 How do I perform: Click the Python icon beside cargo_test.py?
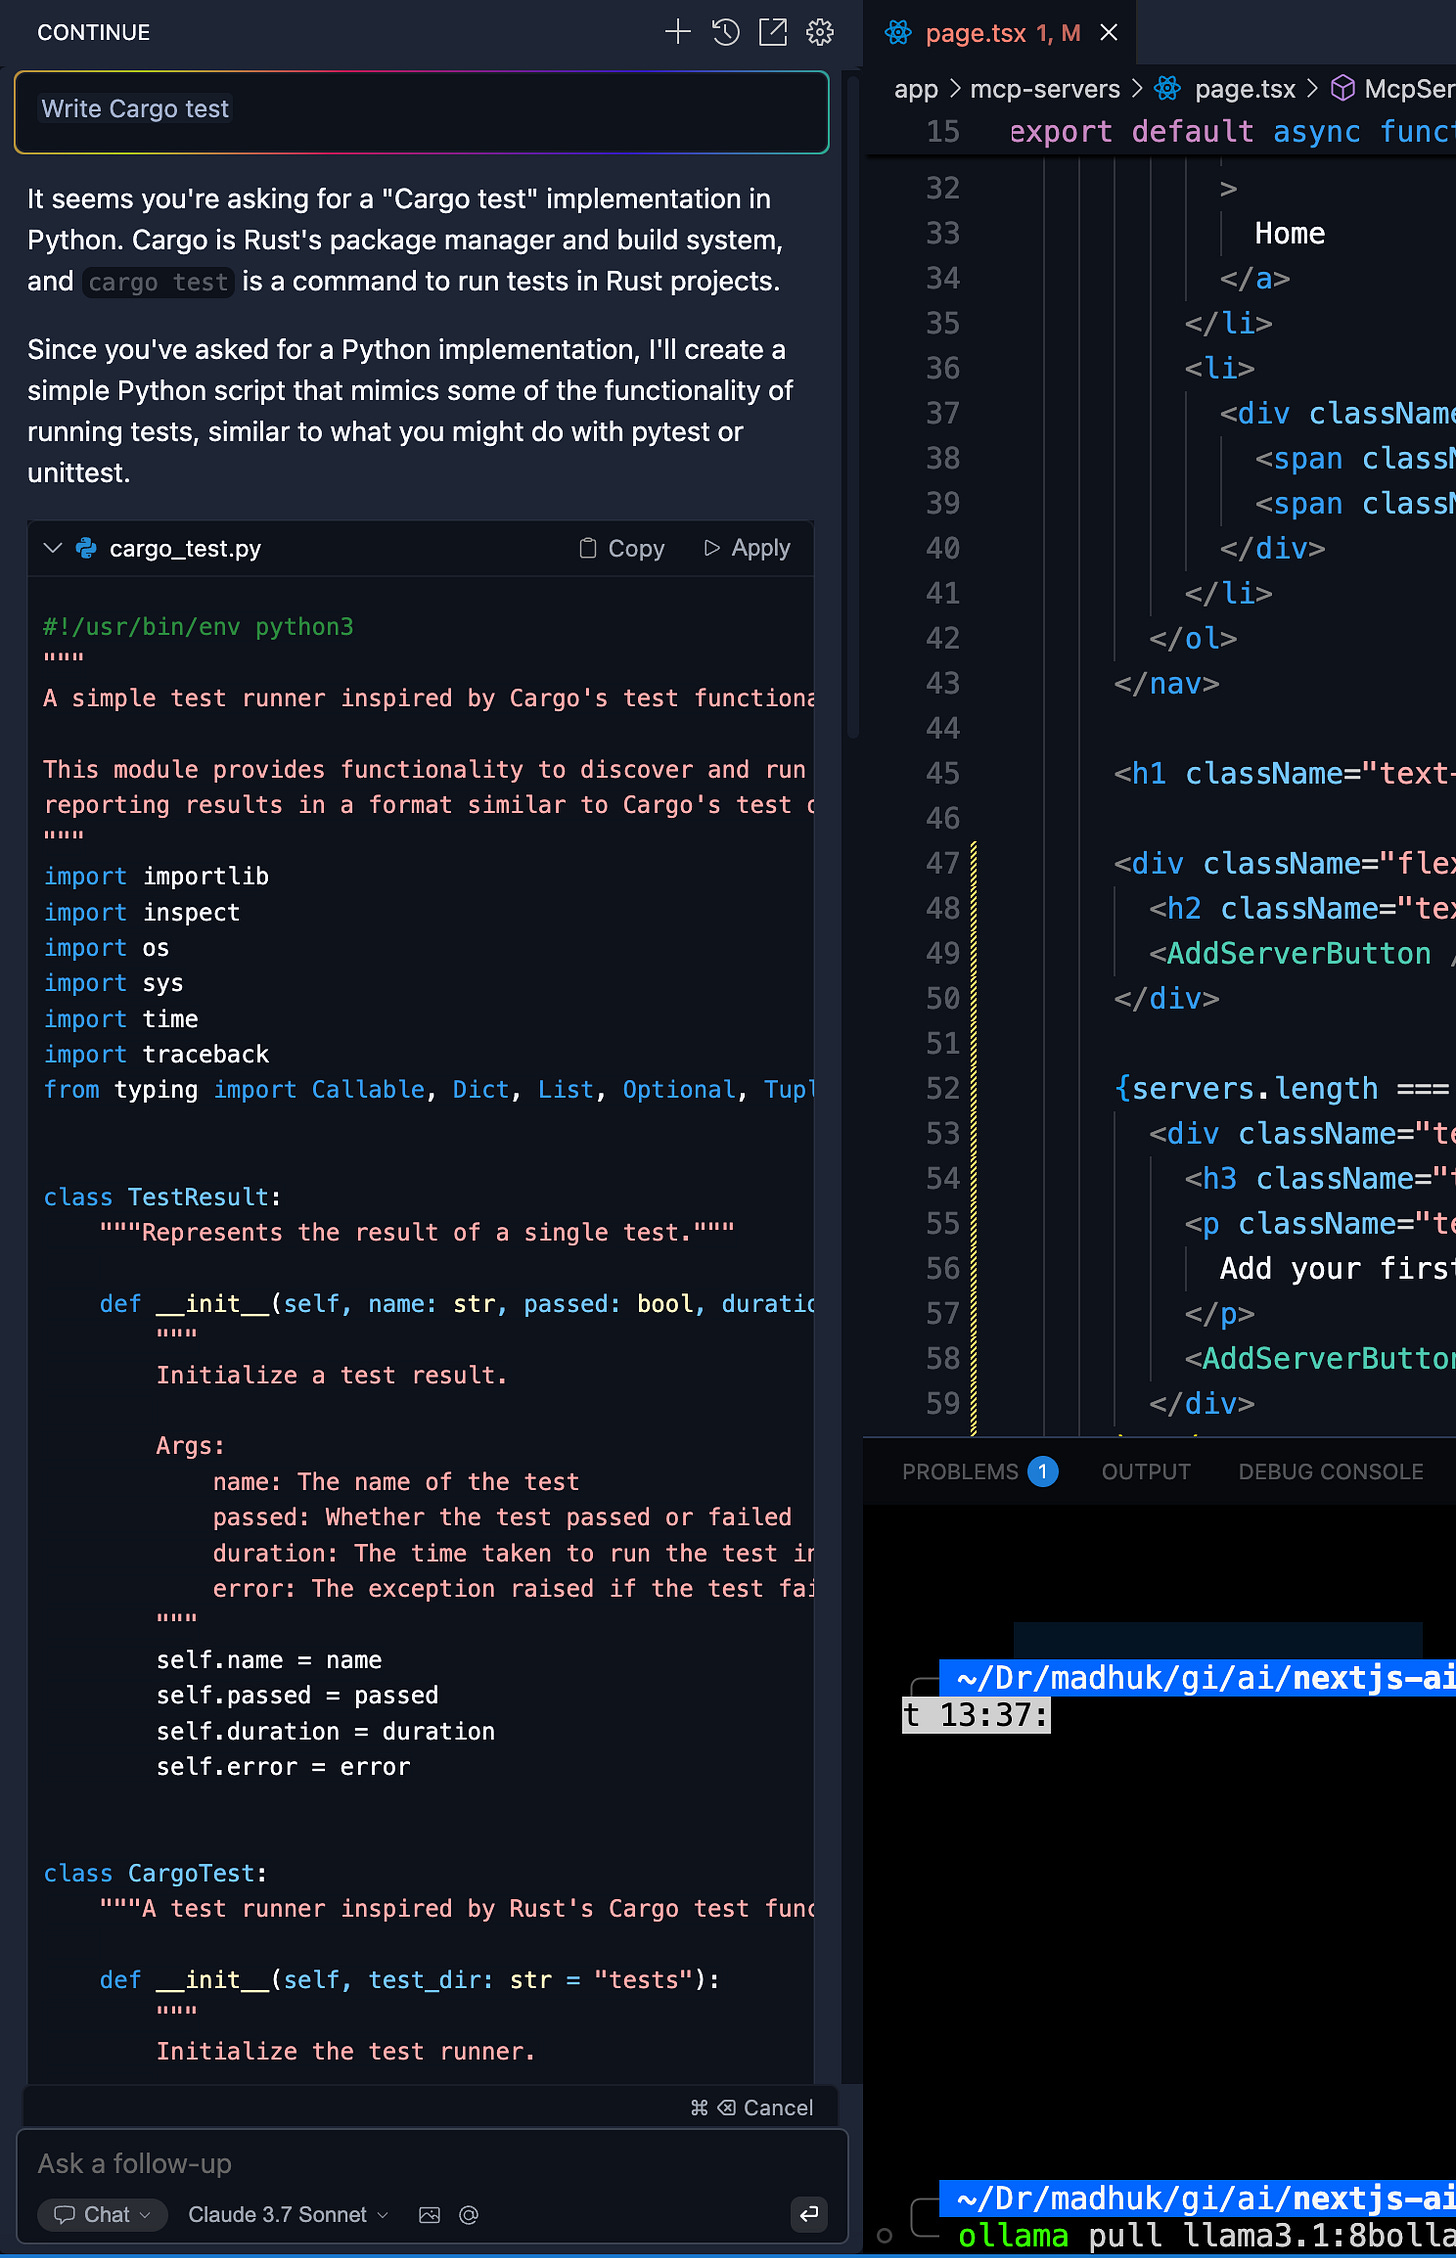tap(87, 548)
